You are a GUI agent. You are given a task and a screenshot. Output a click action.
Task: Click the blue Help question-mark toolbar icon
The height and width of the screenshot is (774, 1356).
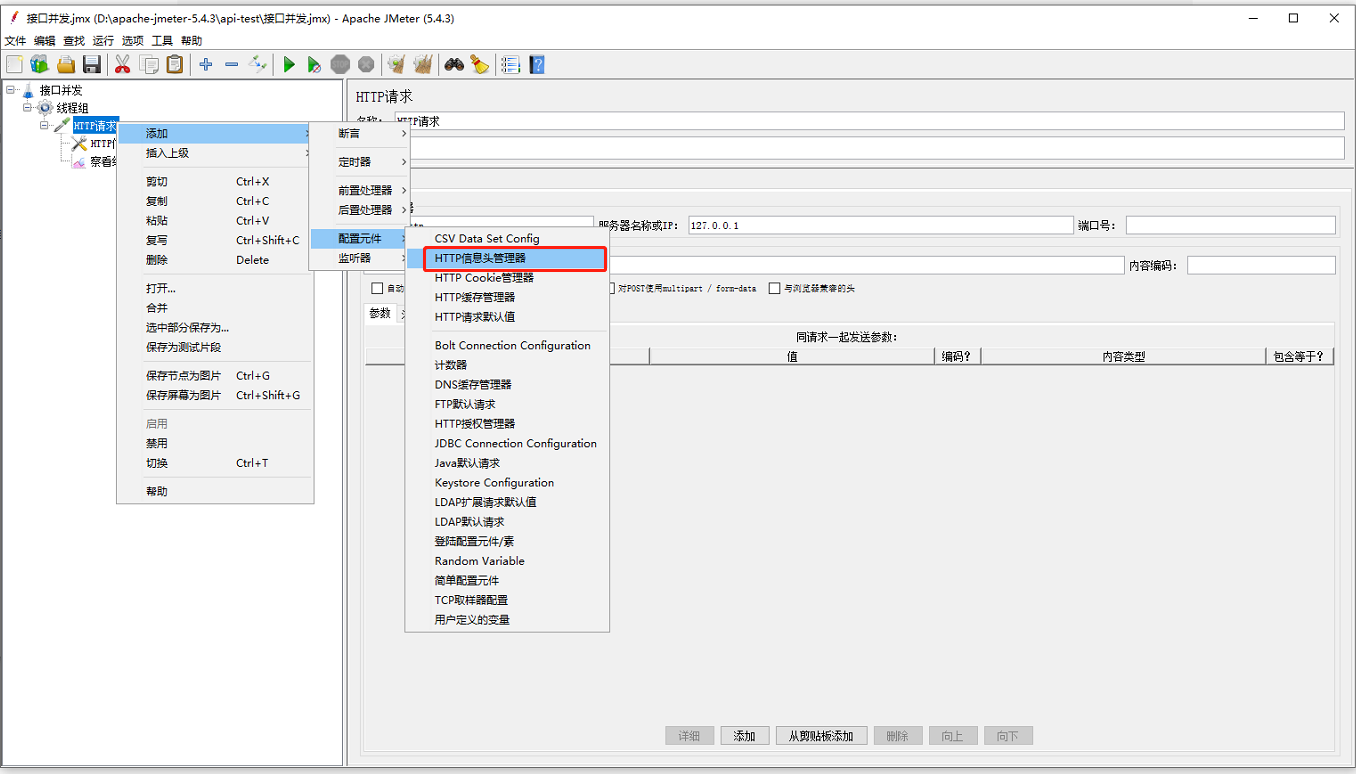(537, 65)
